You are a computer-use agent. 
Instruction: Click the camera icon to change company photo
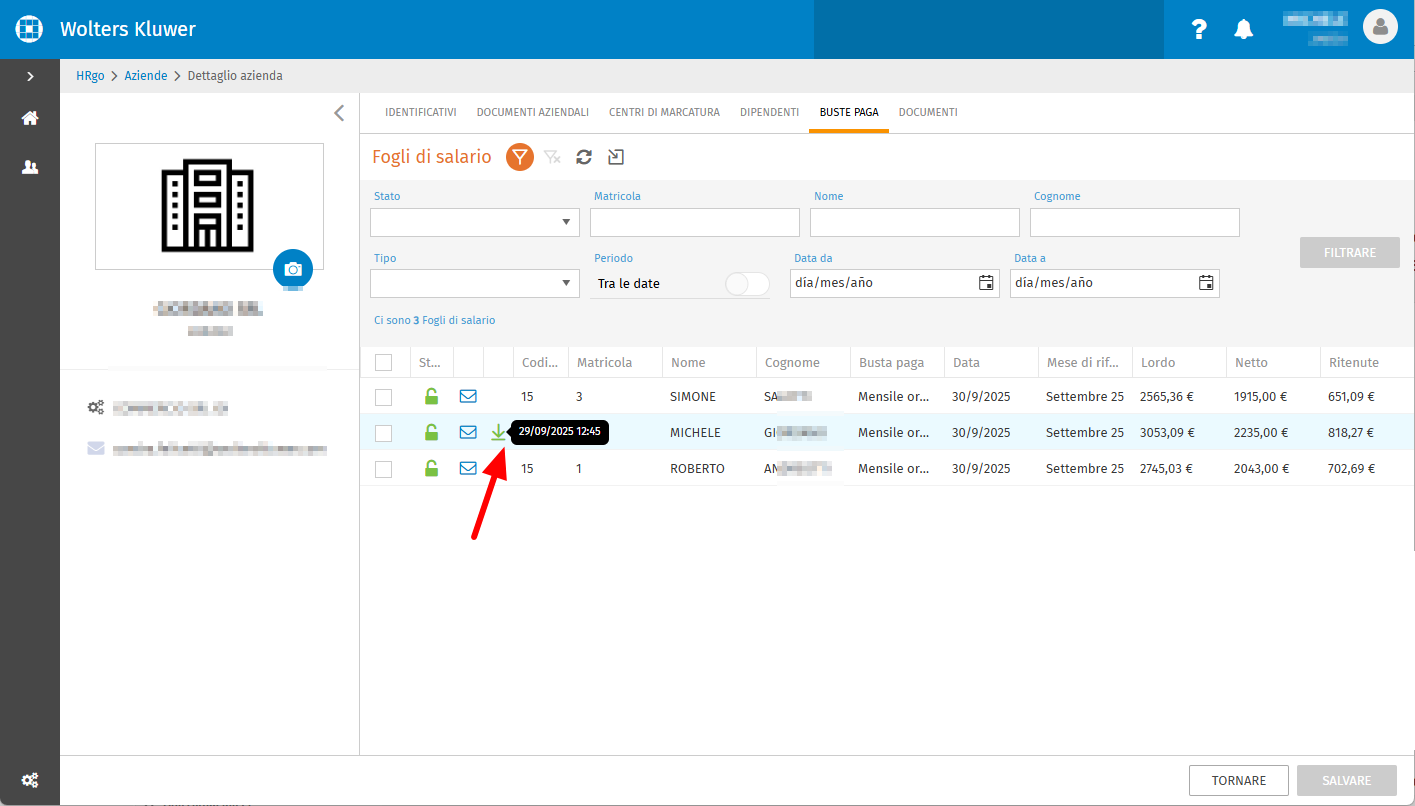[293, 269]
